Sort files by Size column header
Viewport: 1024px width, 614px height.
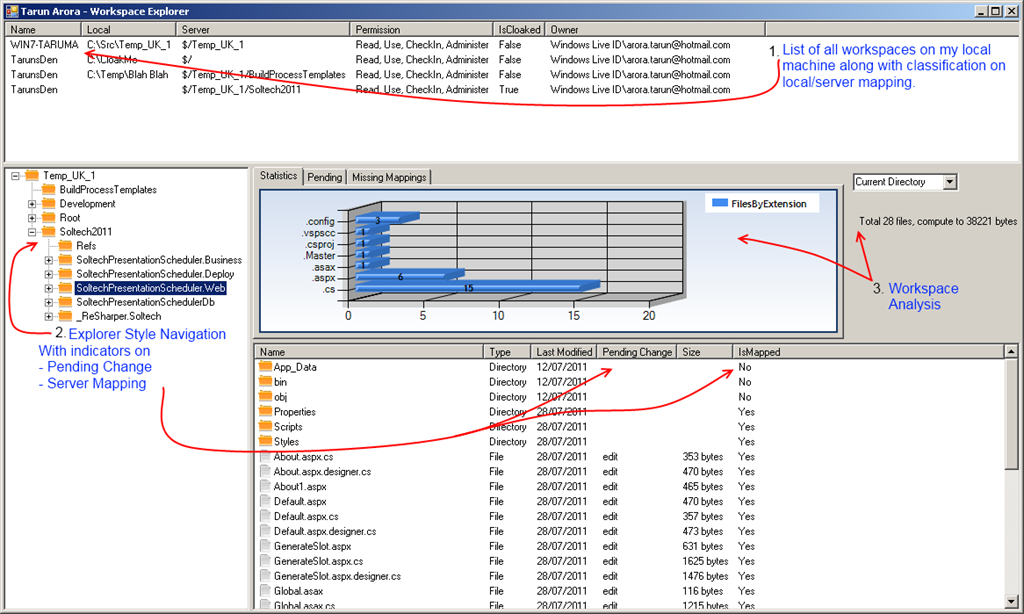click(705, 352)
